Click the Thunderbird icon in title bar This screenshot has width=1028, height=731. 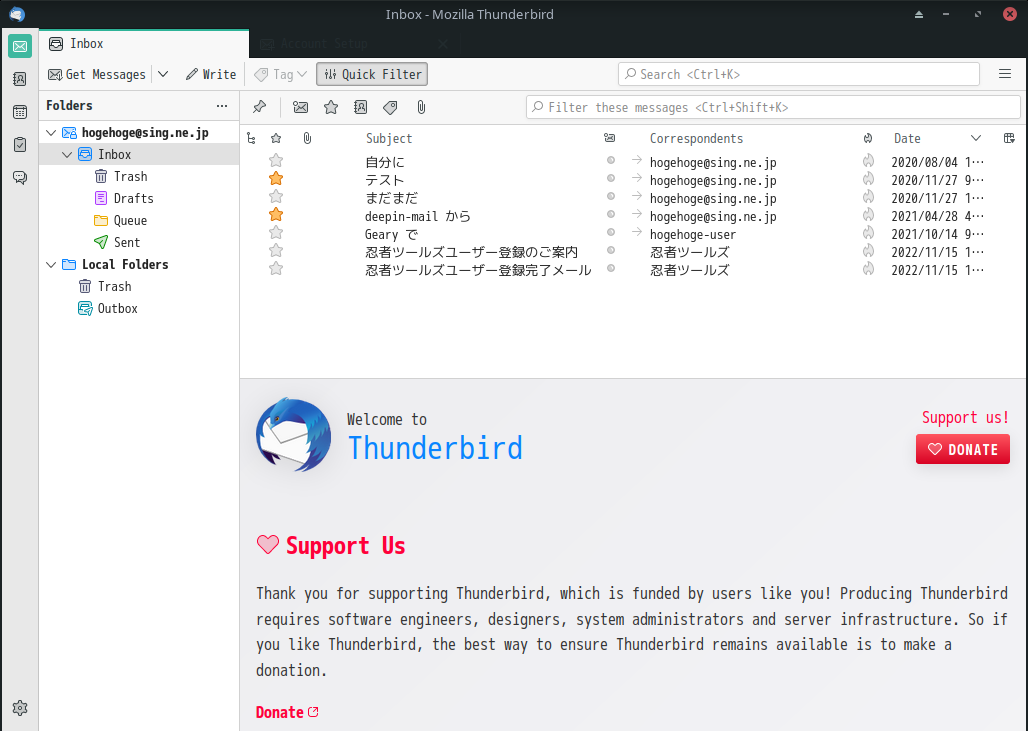coord(17,14)
